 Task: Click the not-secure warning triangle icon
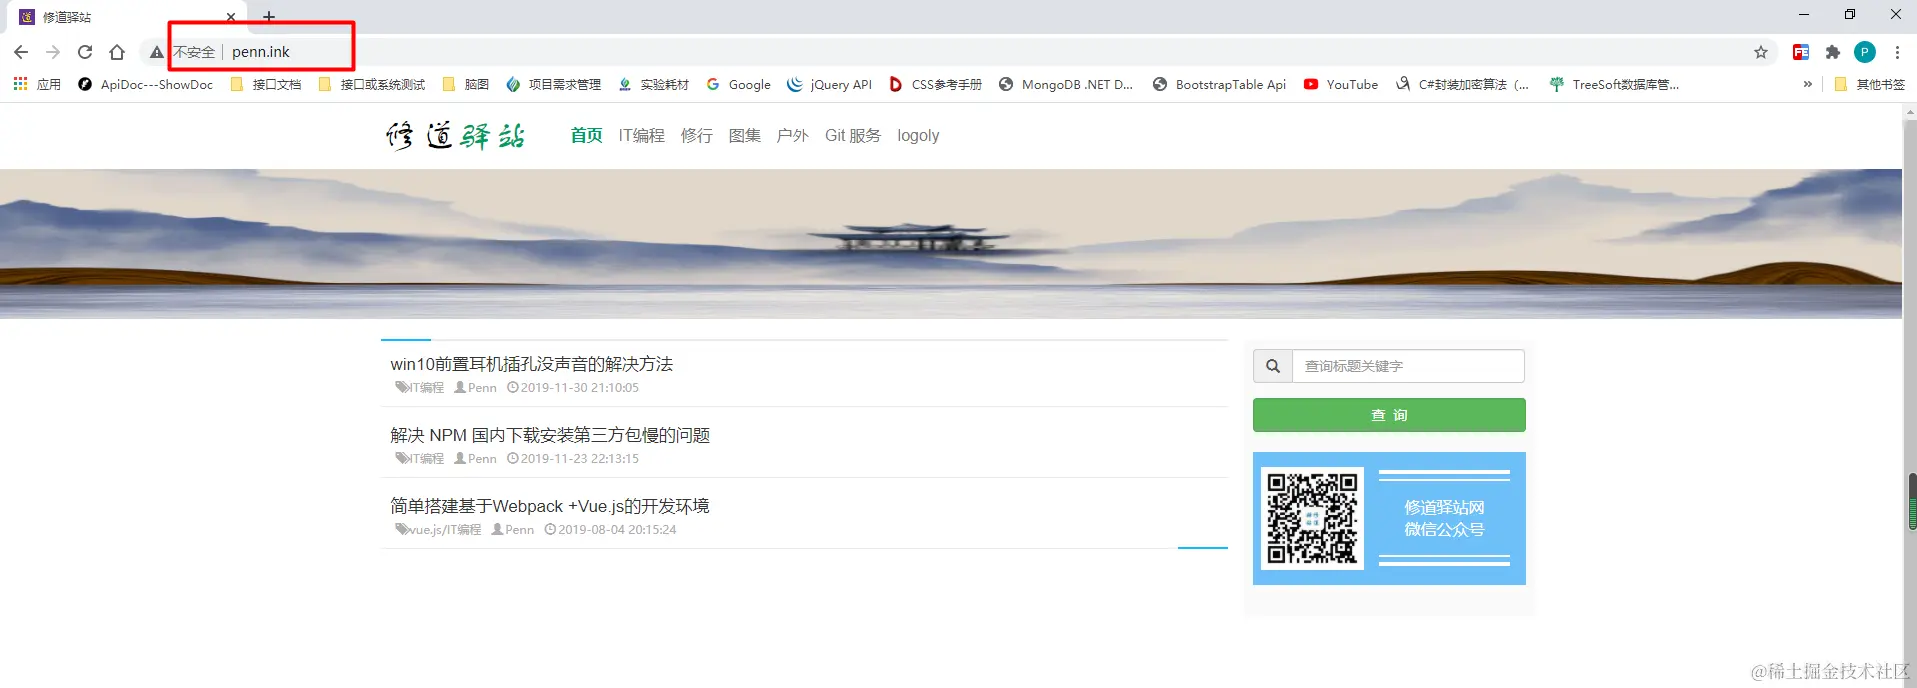pos(157,52)
